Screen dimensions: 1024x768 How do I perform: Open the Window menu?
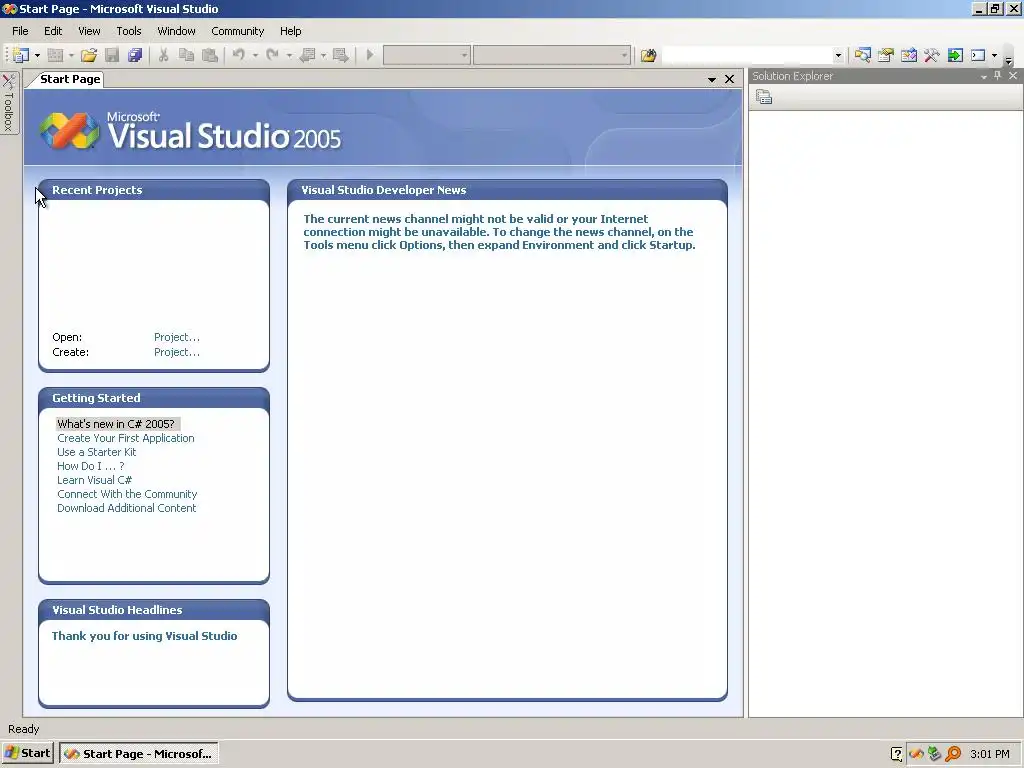176,31
